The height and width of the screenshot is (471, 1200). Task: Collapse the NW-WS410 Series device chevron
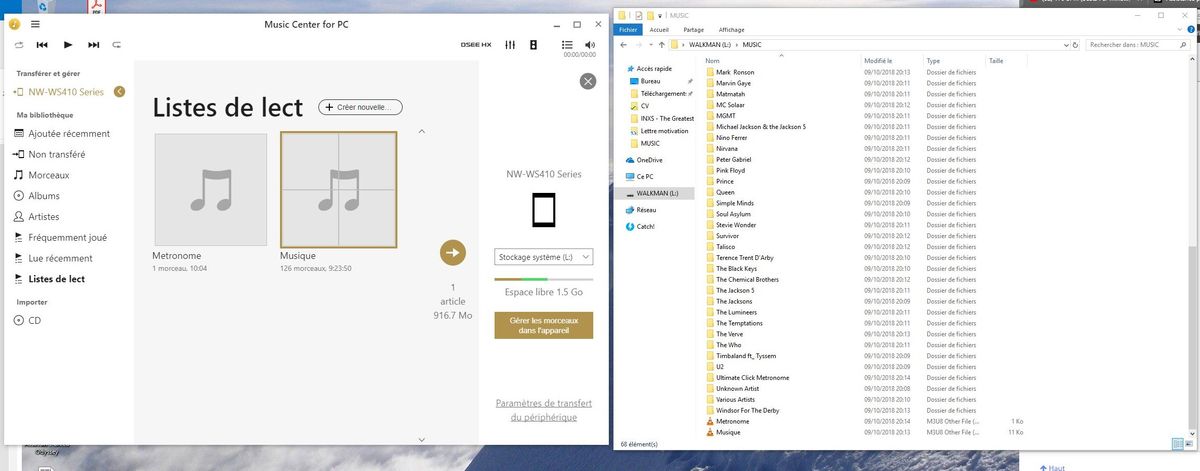tap(120, 92)
